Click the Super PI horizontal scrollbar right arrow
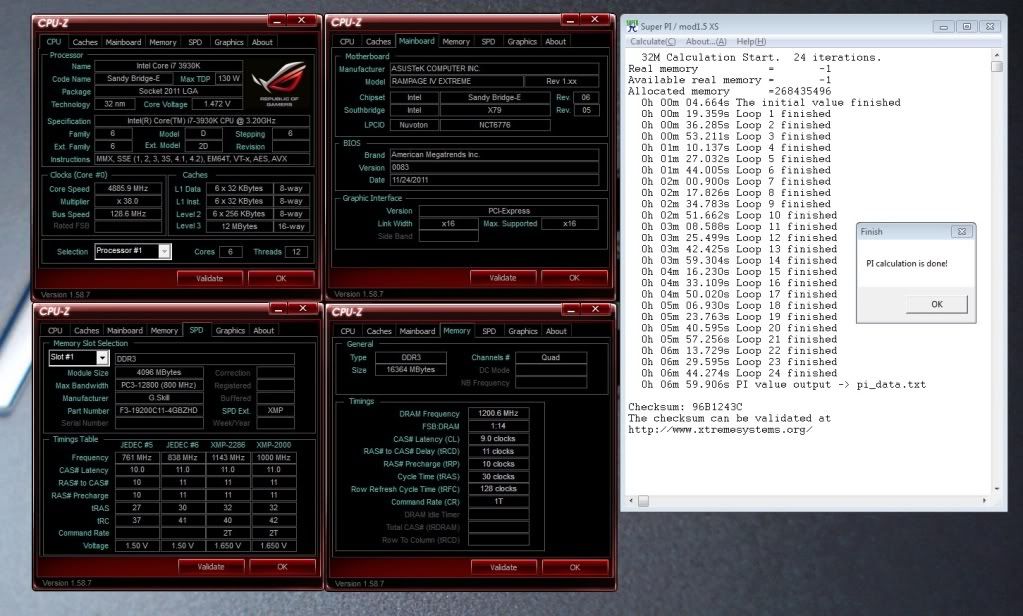 [985, 501]
